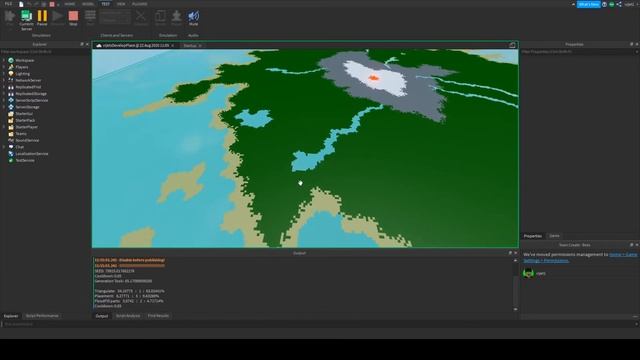Select ReplicatedFirst item in Explorer
640x360 pixels.
coord(28,87)
